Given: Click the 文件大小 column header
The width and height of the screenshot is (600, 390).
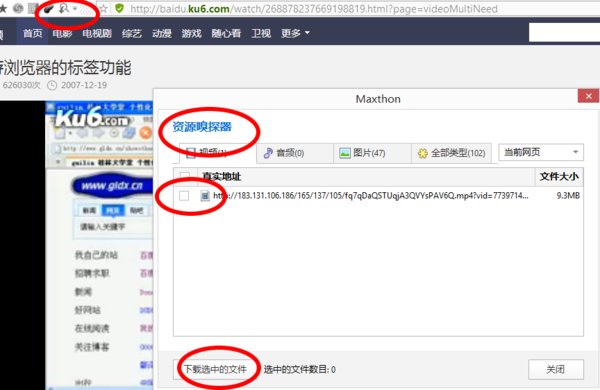Looking at the screenshot, I should [x=559, y=176].
